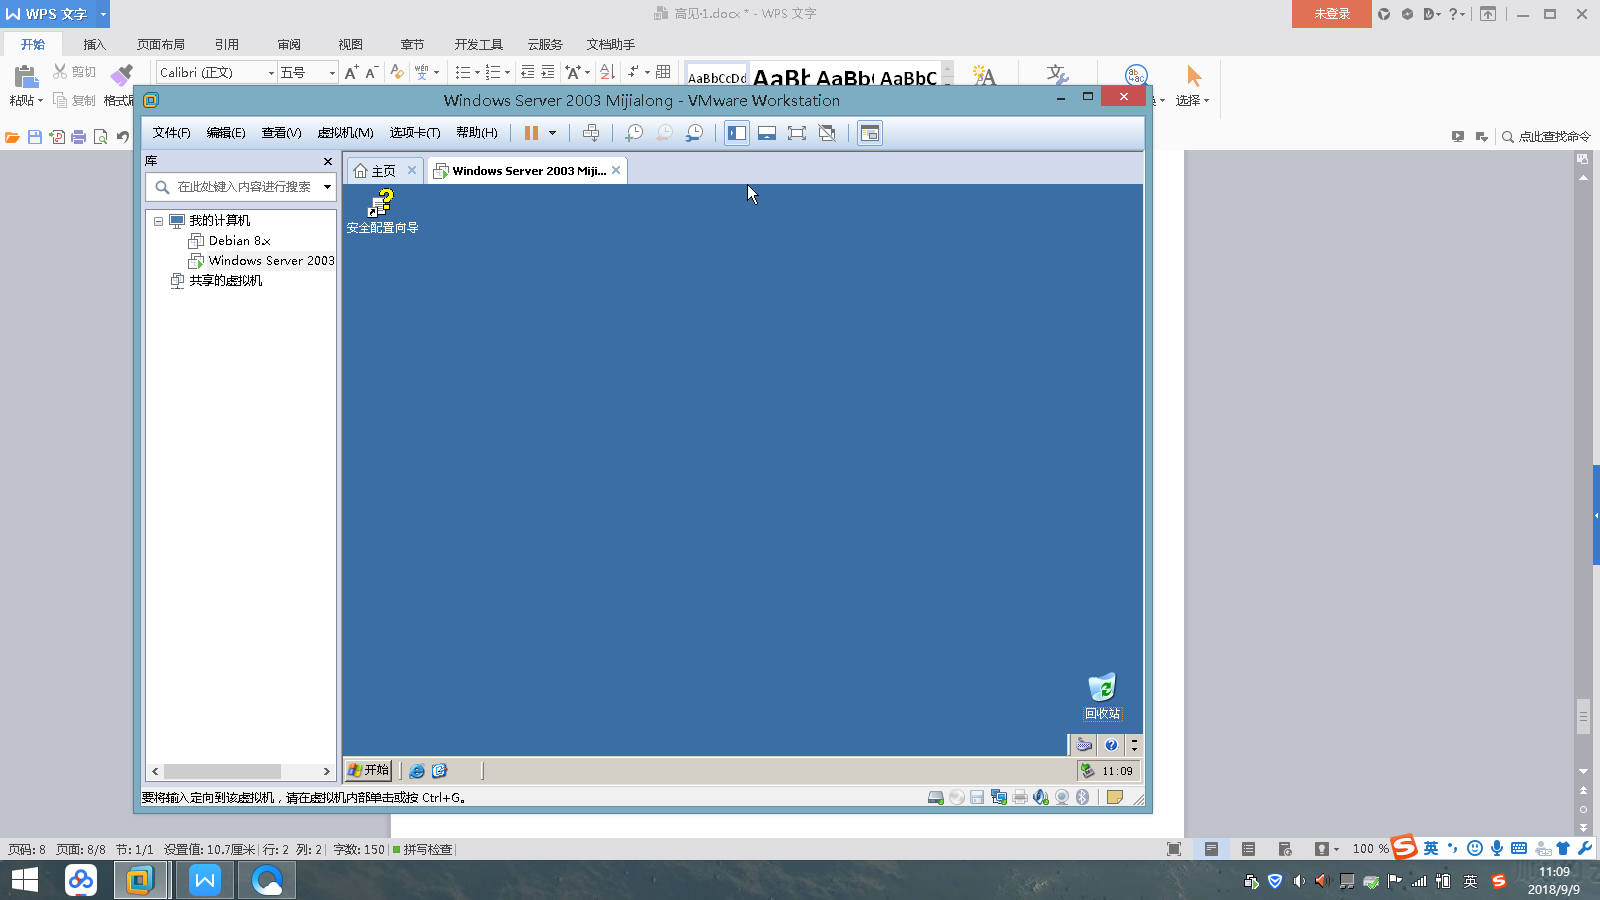Open the VMware 查看(V) menu
The height and width of the screenshot is (900, 1600).
281,133
